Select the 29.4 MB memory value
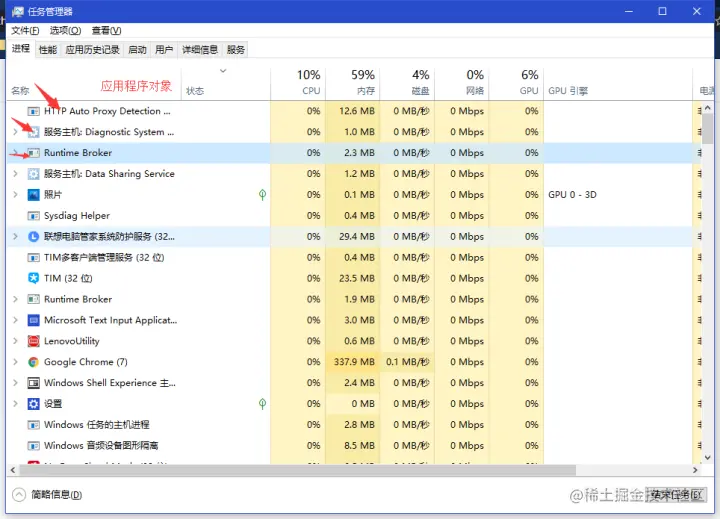Viewport: 720px width, 519px height. click(x=357, y=237)
